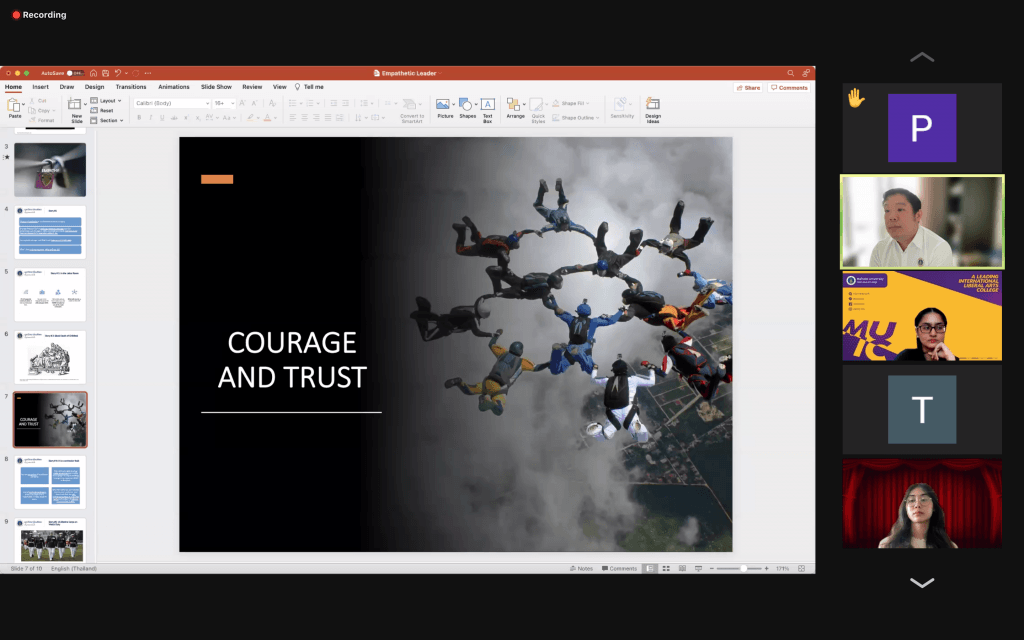Start slide show from status bar icon
Screen dimensions: 1024x640
click(697, 568)
